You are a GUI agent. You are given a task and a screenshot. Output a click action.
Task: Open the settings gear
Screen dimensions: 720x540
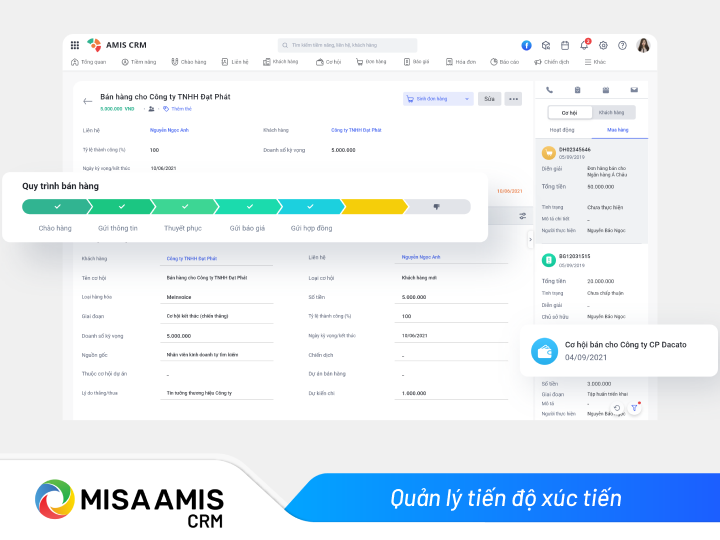[603, 45]
